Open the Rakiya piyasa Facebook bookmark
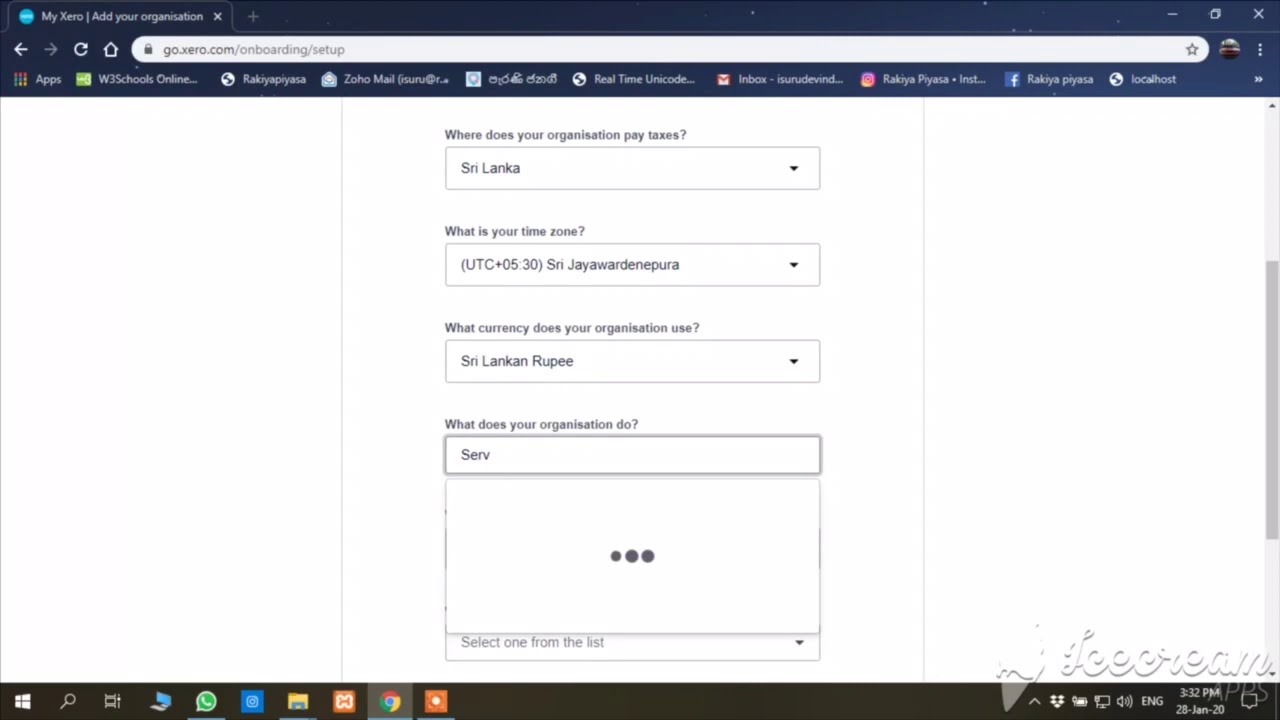 tap(1049, 79)
